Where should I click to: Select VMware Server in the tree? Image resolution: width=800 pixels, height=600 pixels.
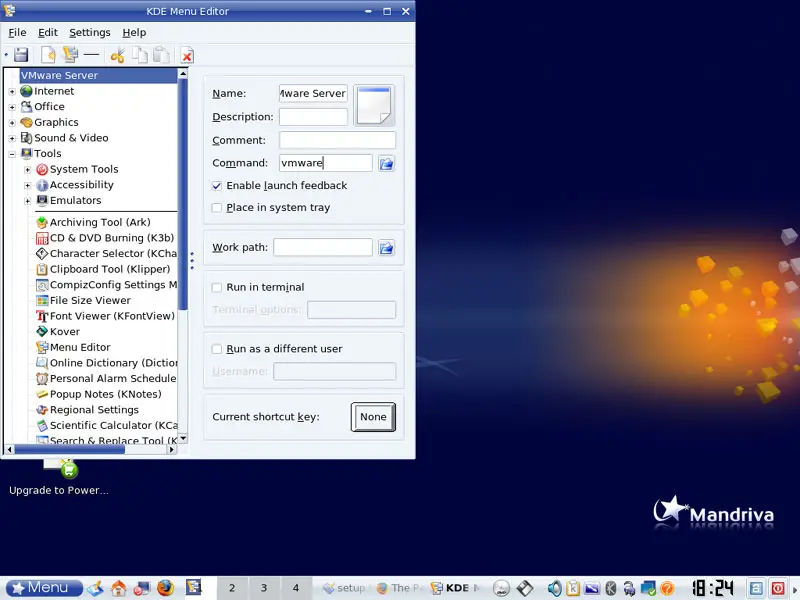click(x=98, y=76)
